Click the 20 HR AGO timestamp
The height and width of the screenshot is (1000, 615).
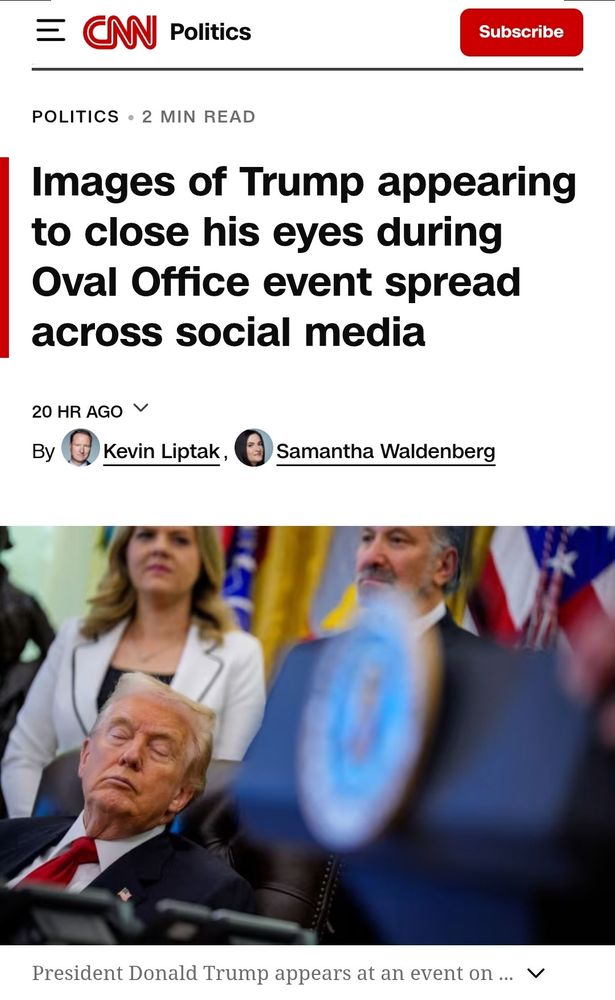[x=77, y=412]
